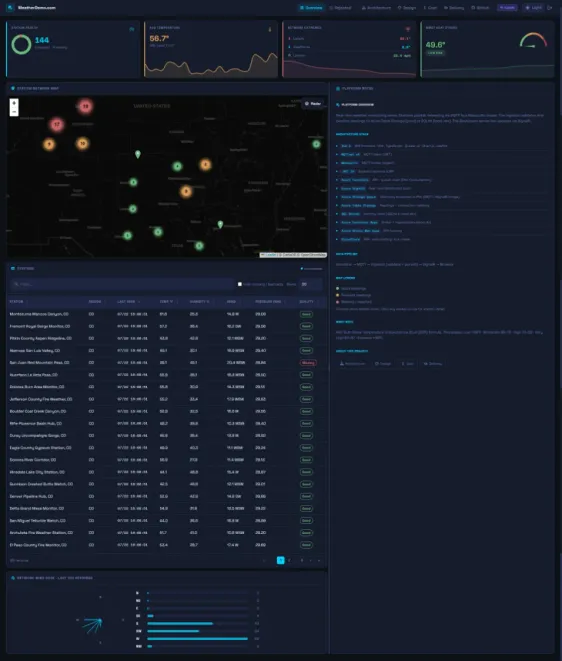Toggle the hide missing/bad data checkbox
This screenshot has width=562, height=661.
click(x=240, y=284)
